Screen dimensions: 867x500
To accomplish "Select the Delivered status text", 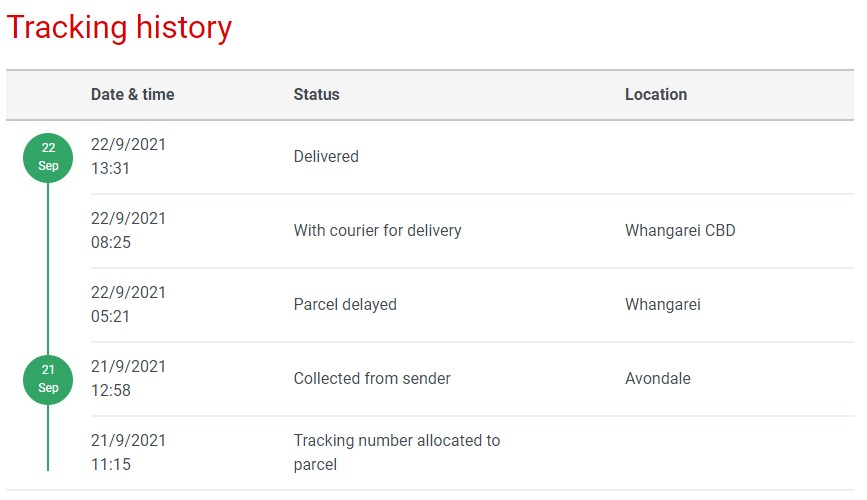I will pos(326,157).
